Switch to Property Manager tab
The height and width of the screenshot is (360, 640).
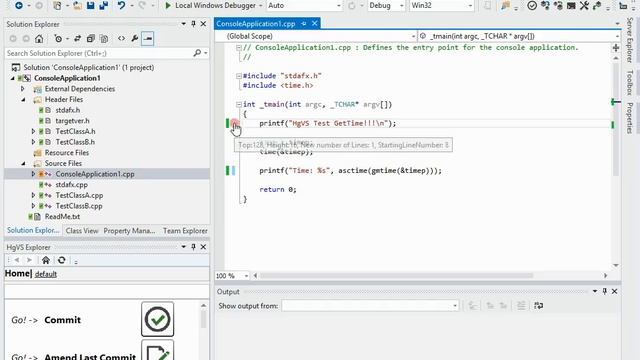pos(129,231)
